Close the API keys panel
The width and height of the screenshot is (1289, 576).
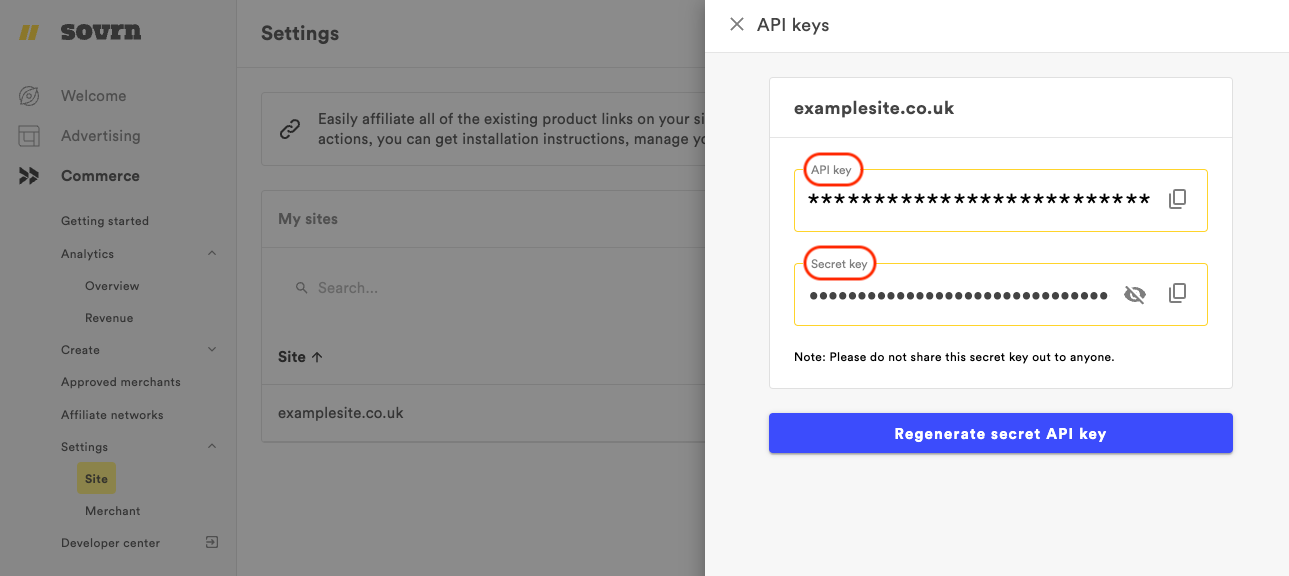coord(737,25)
